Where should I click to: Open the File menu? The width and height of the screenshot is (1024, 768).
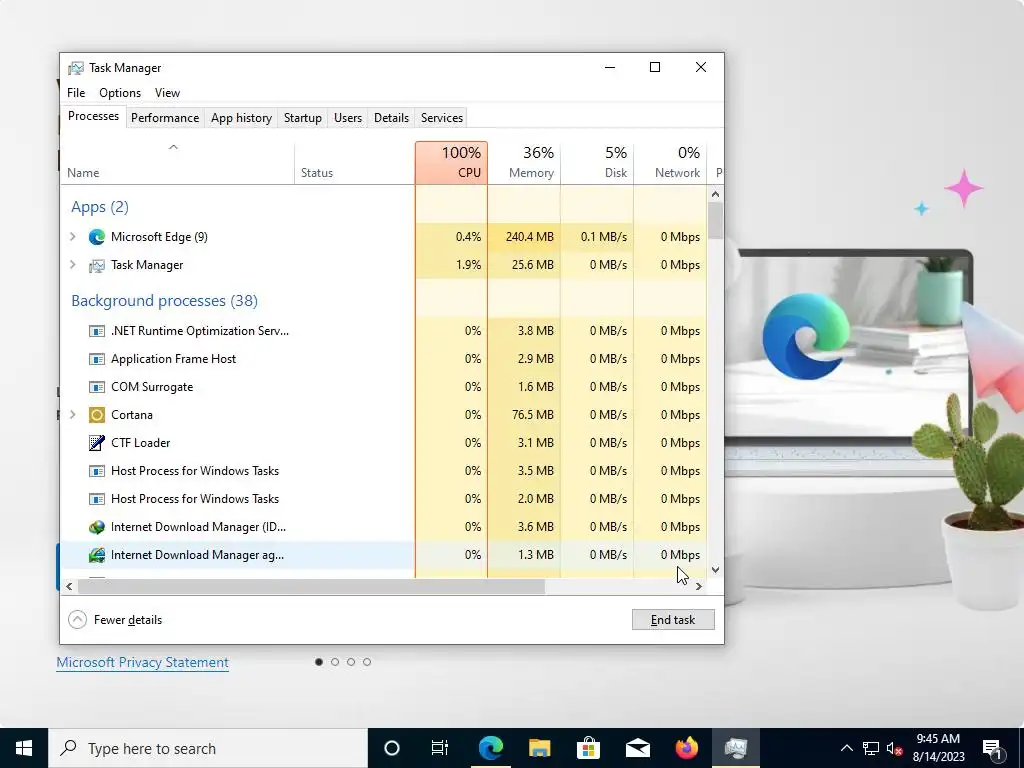pyautogui.click(x=76, y=93)
